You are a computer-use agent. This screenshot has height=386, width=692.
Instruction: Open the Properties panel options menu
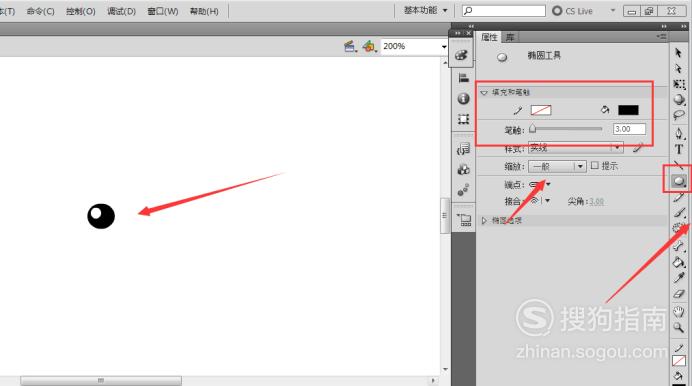tap(661, 37)
